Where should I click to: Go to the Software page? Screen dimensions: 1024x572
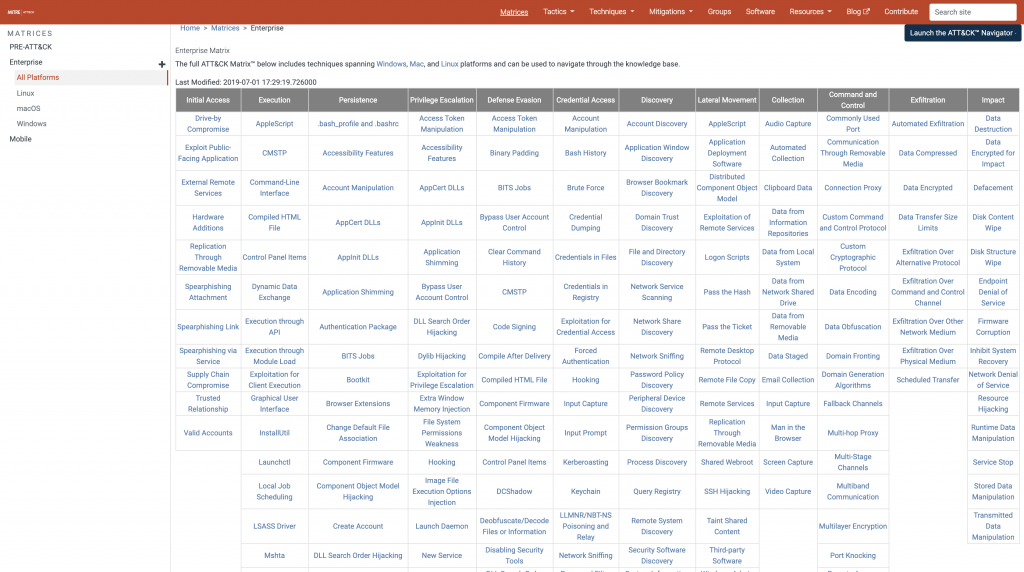pos(760,12)
